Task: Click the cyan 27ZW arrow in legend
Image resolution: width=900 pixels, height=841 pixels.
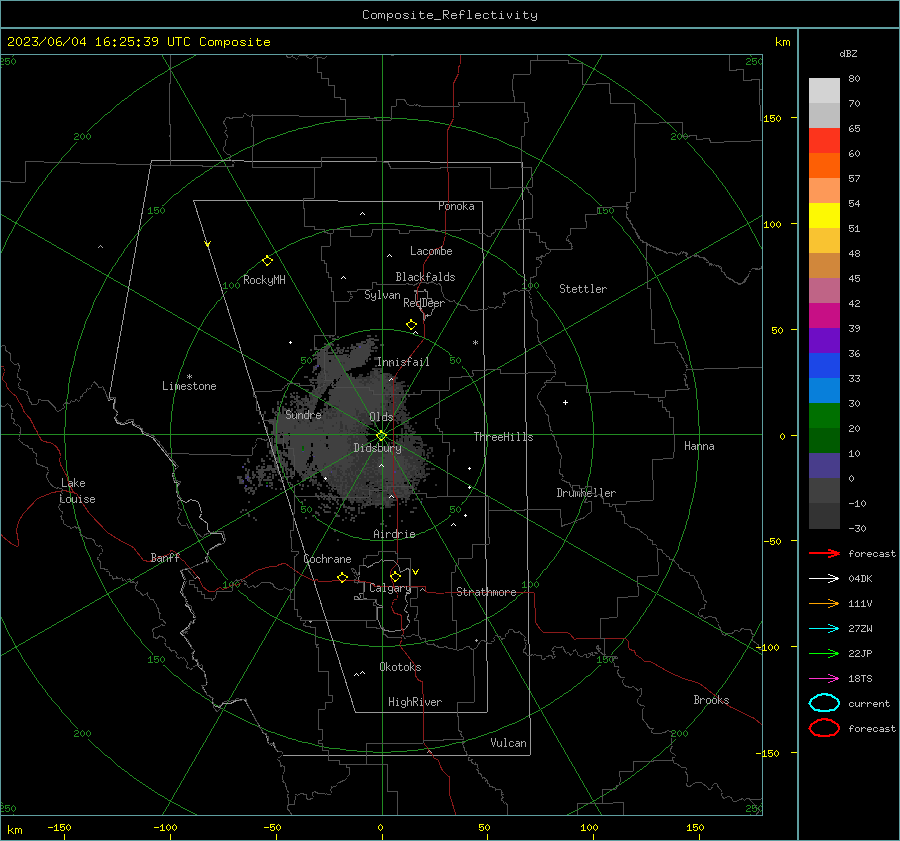Action: coord(824,629)
